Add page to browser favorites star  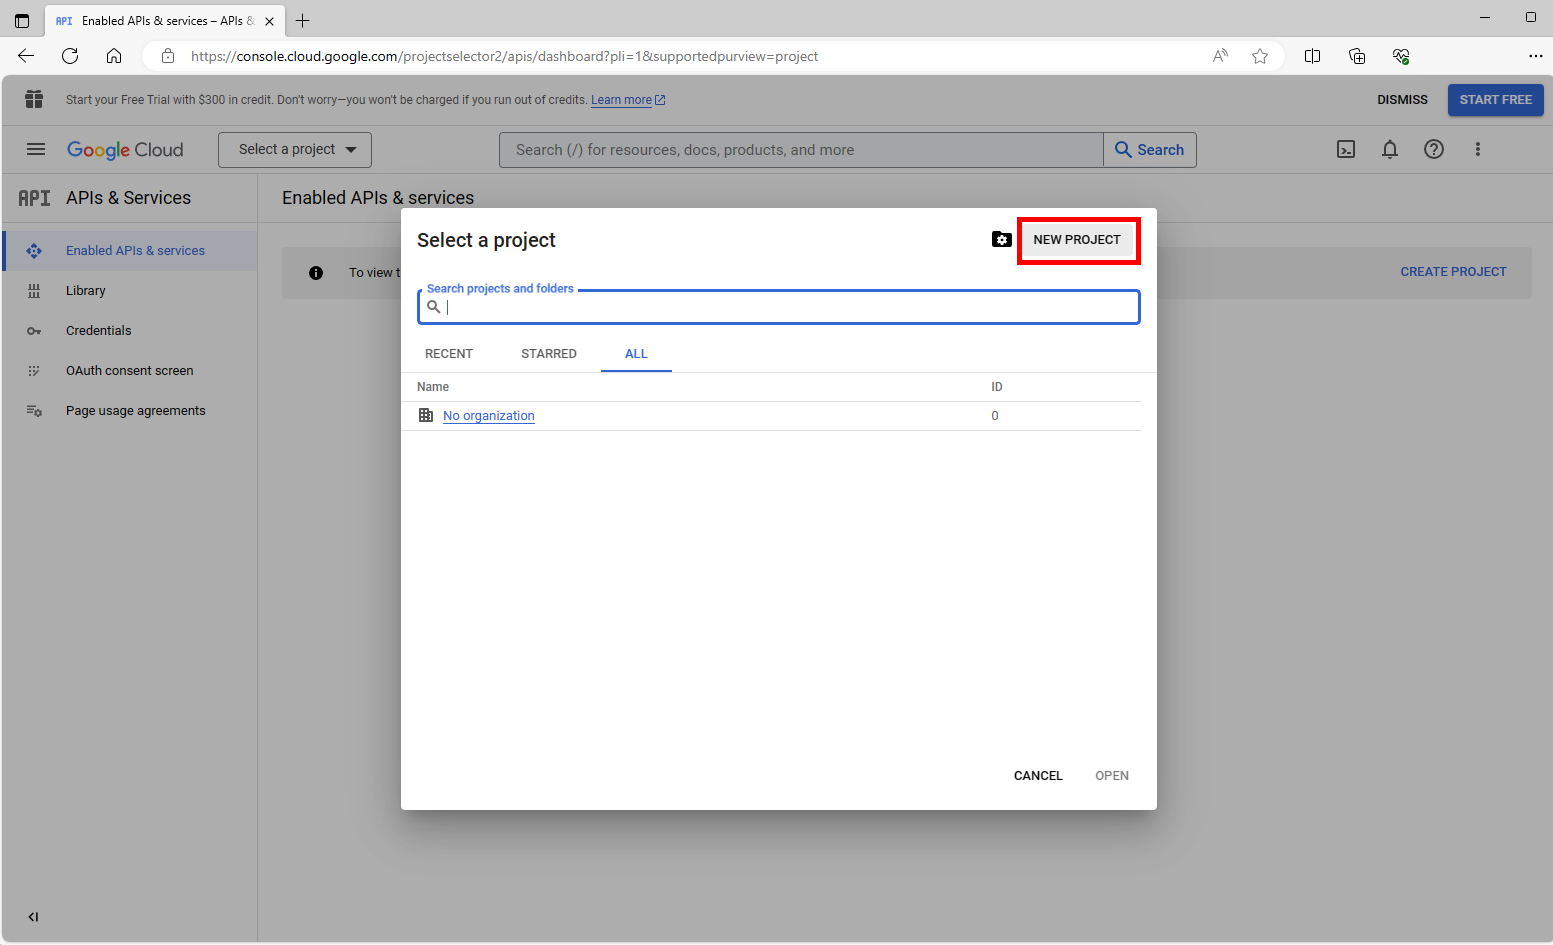[x=1260, y=56]
